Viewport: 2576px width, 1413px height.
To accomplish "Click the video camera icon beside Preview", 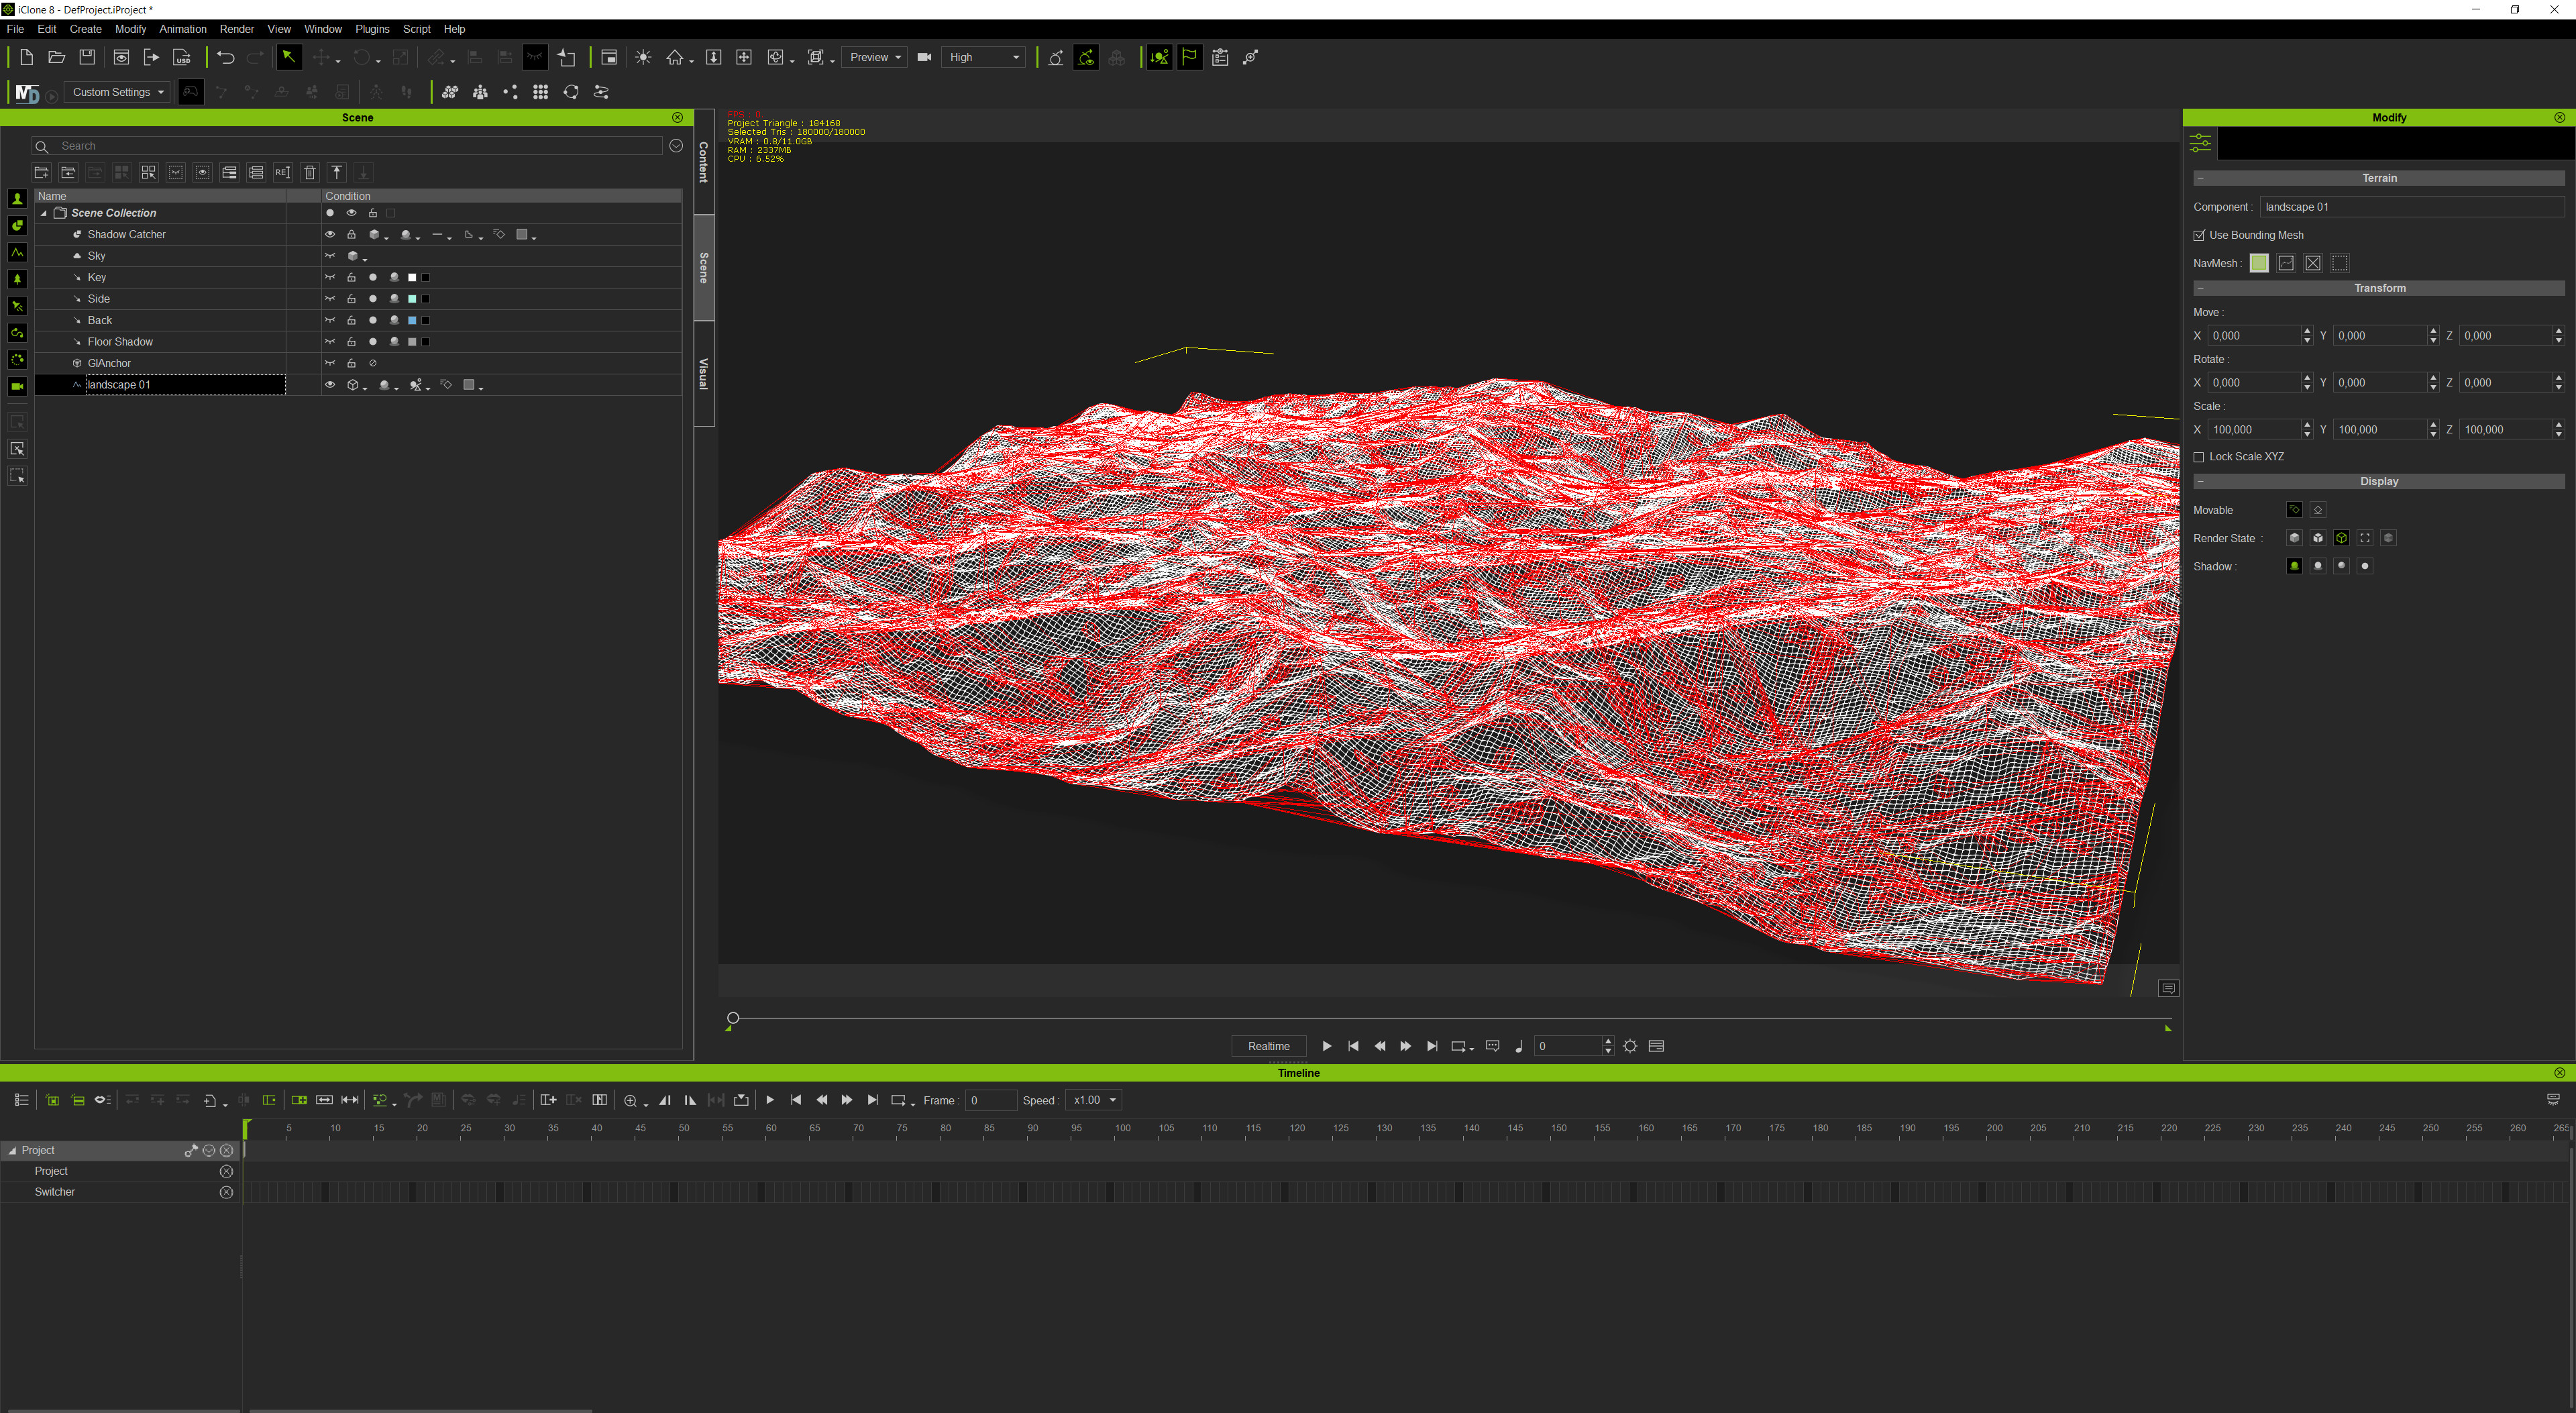I will 925,57.
